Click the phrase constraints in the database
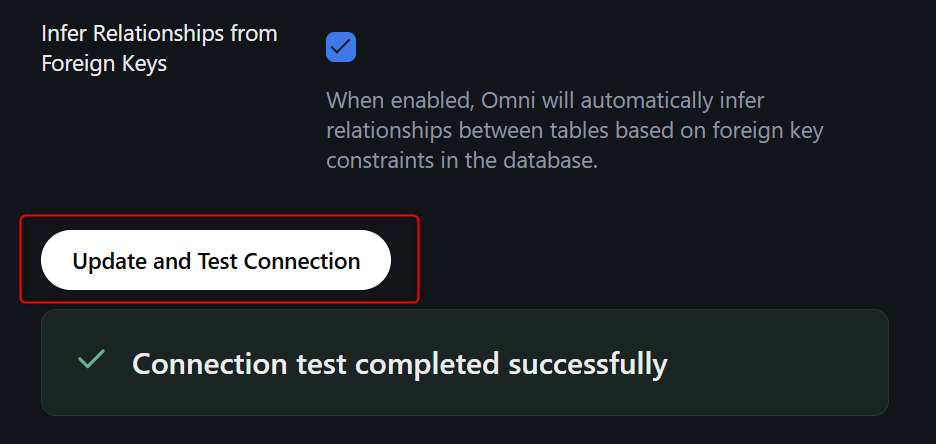 [461, 160]
